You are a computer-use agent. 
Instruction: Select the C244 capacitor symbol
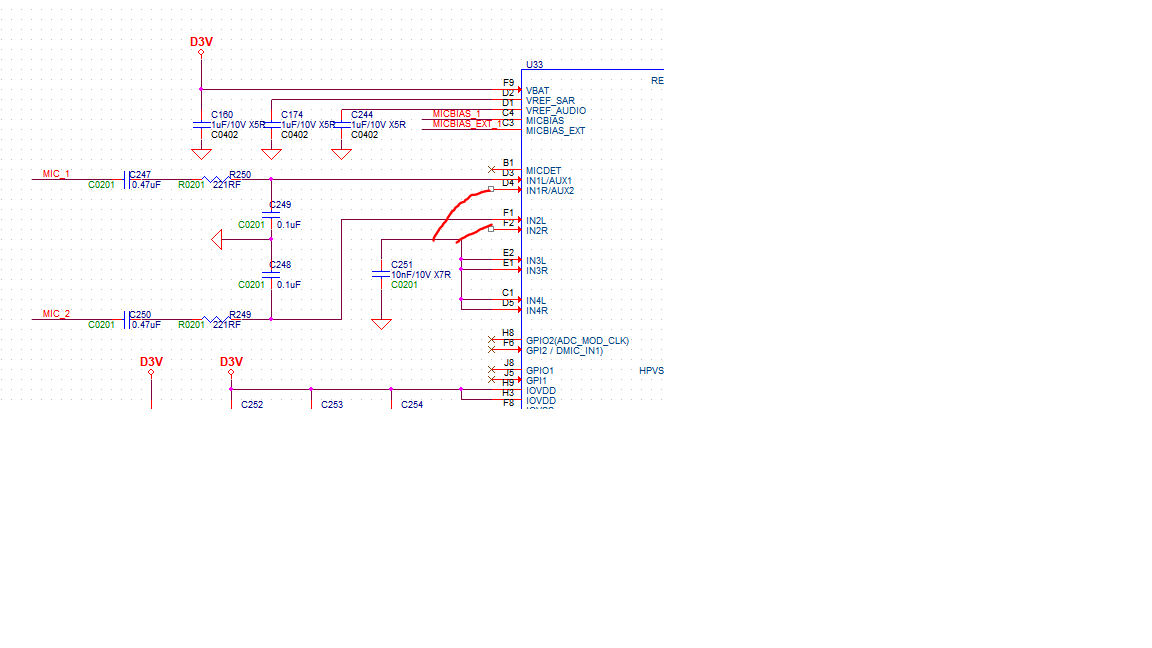point(341,125)
